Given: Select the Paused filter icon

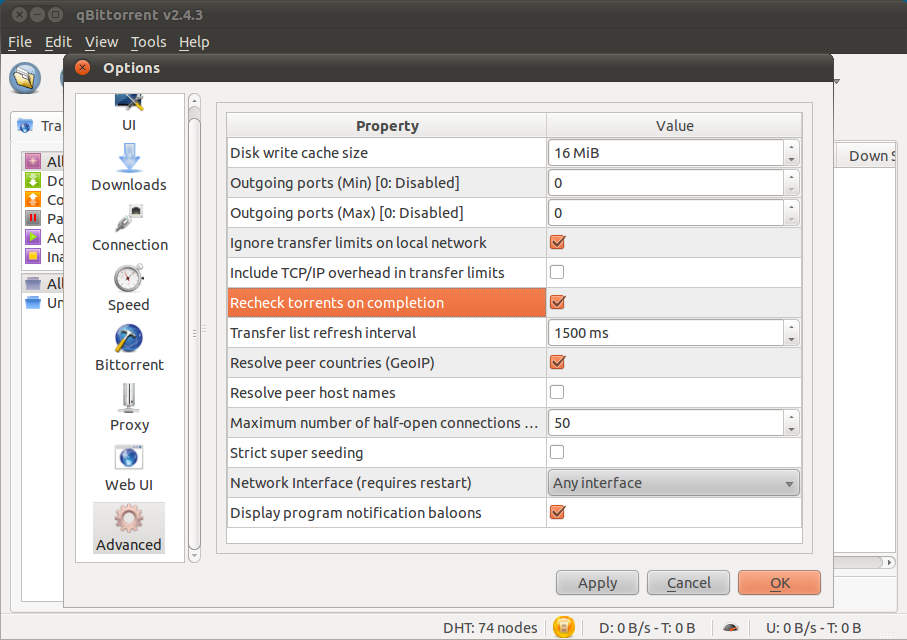Looking at the screenshot, I should (x=33, y=218).
